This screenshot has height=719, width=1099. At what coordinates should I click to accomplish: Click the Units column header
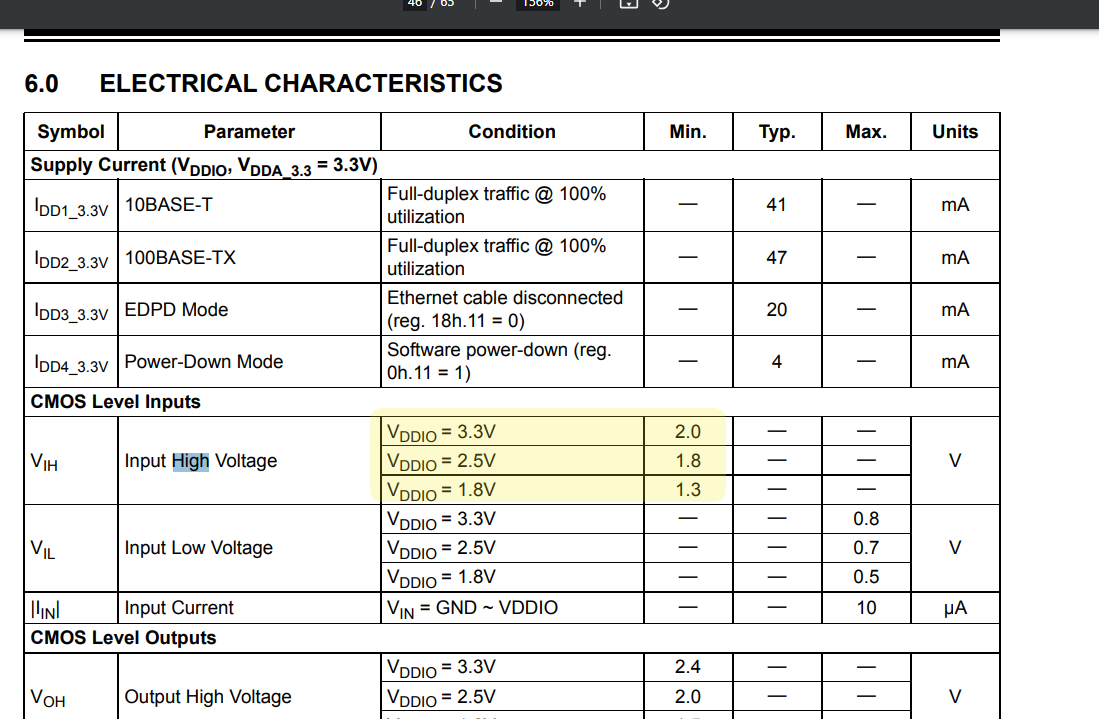click(955, 131)
